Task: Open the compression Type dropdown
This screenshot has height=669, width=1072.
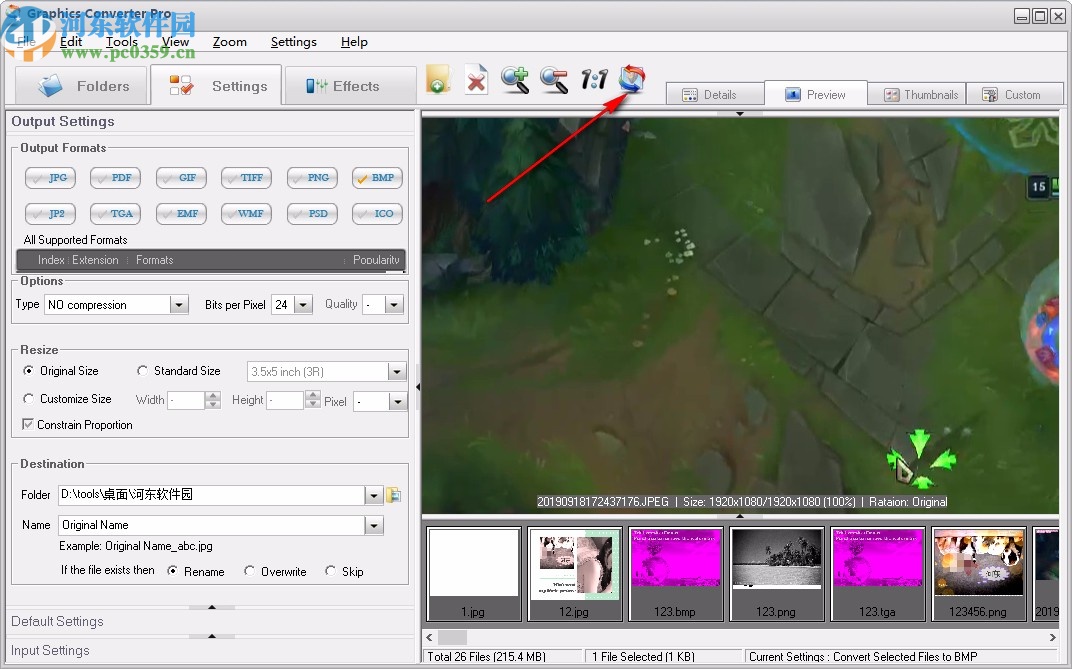Action: click(x=178, y=304)
